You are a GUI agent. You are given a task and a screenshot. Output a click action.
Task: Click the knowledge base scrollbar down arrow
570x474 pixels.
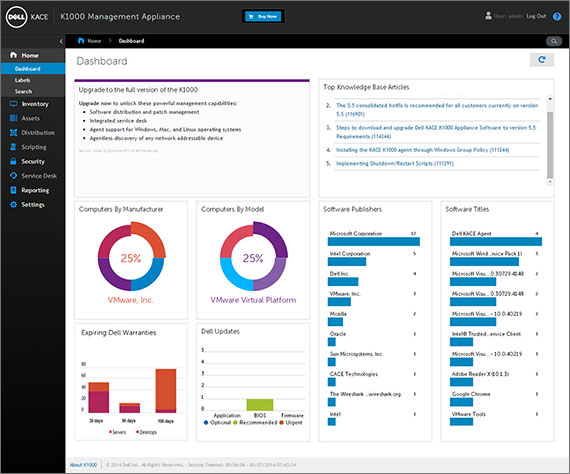(x=550, y=181)
